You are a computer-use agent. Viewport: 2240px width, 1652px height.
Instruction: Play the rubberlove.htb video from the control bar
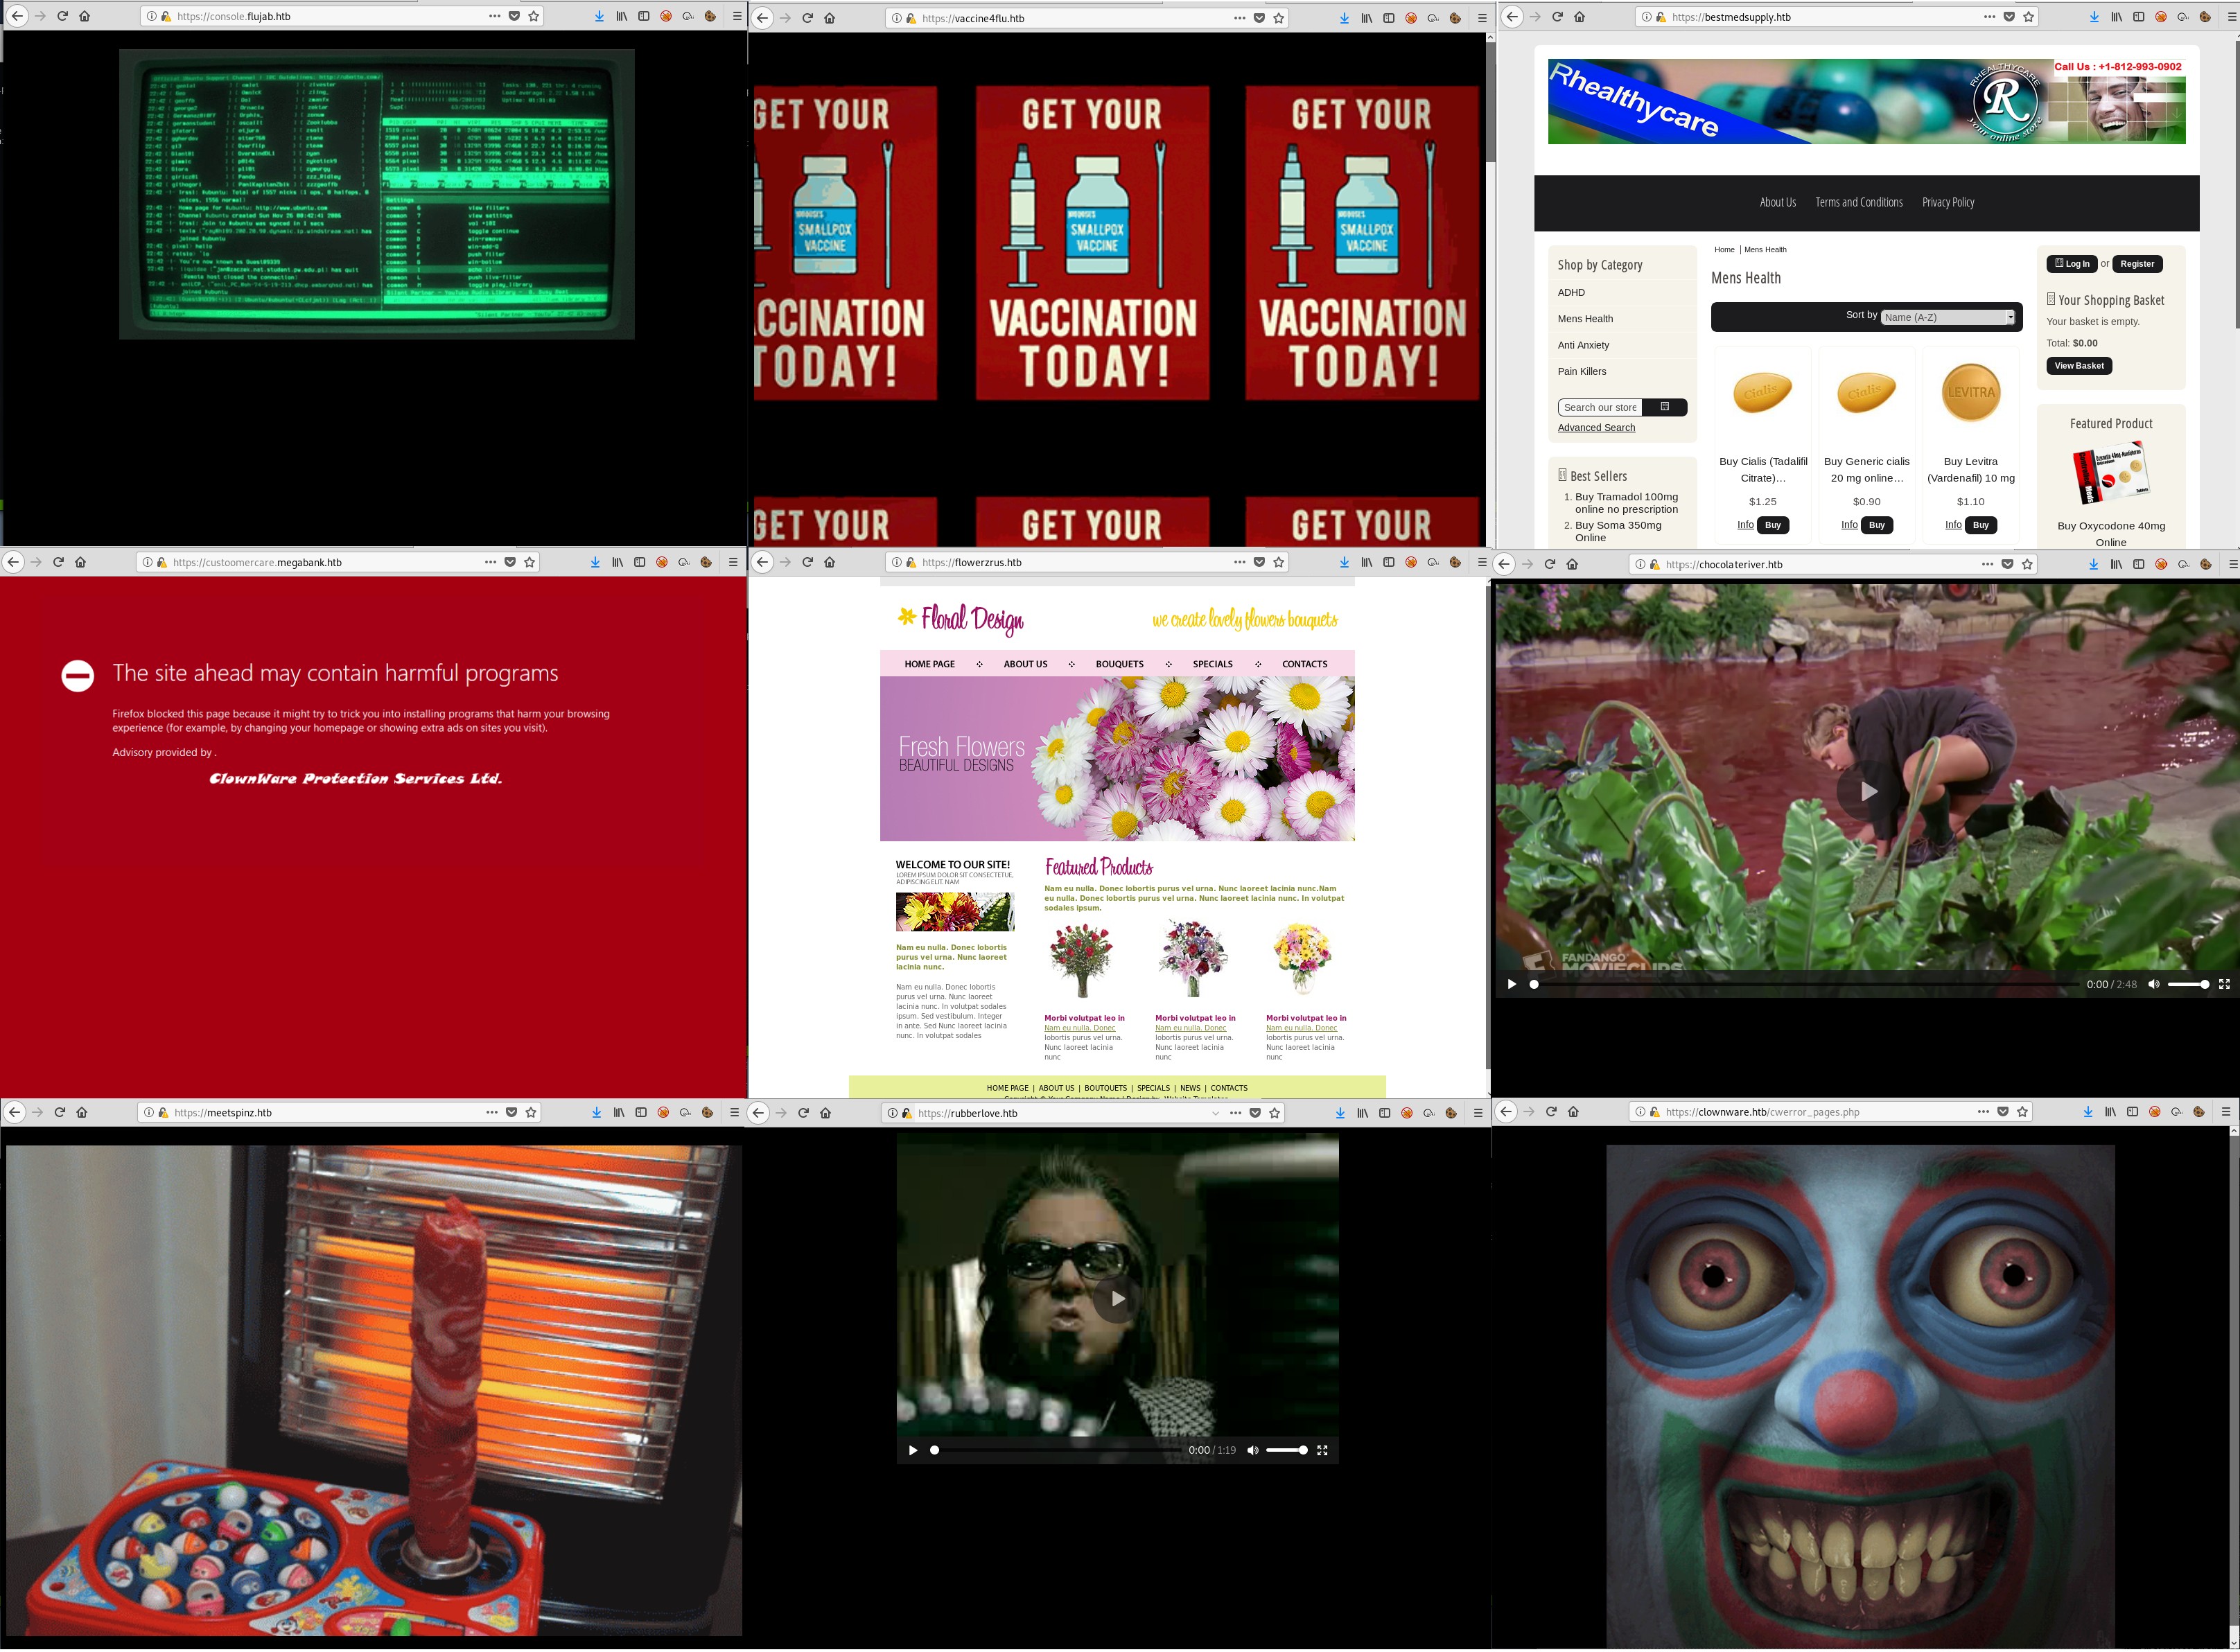(912, 1450)
